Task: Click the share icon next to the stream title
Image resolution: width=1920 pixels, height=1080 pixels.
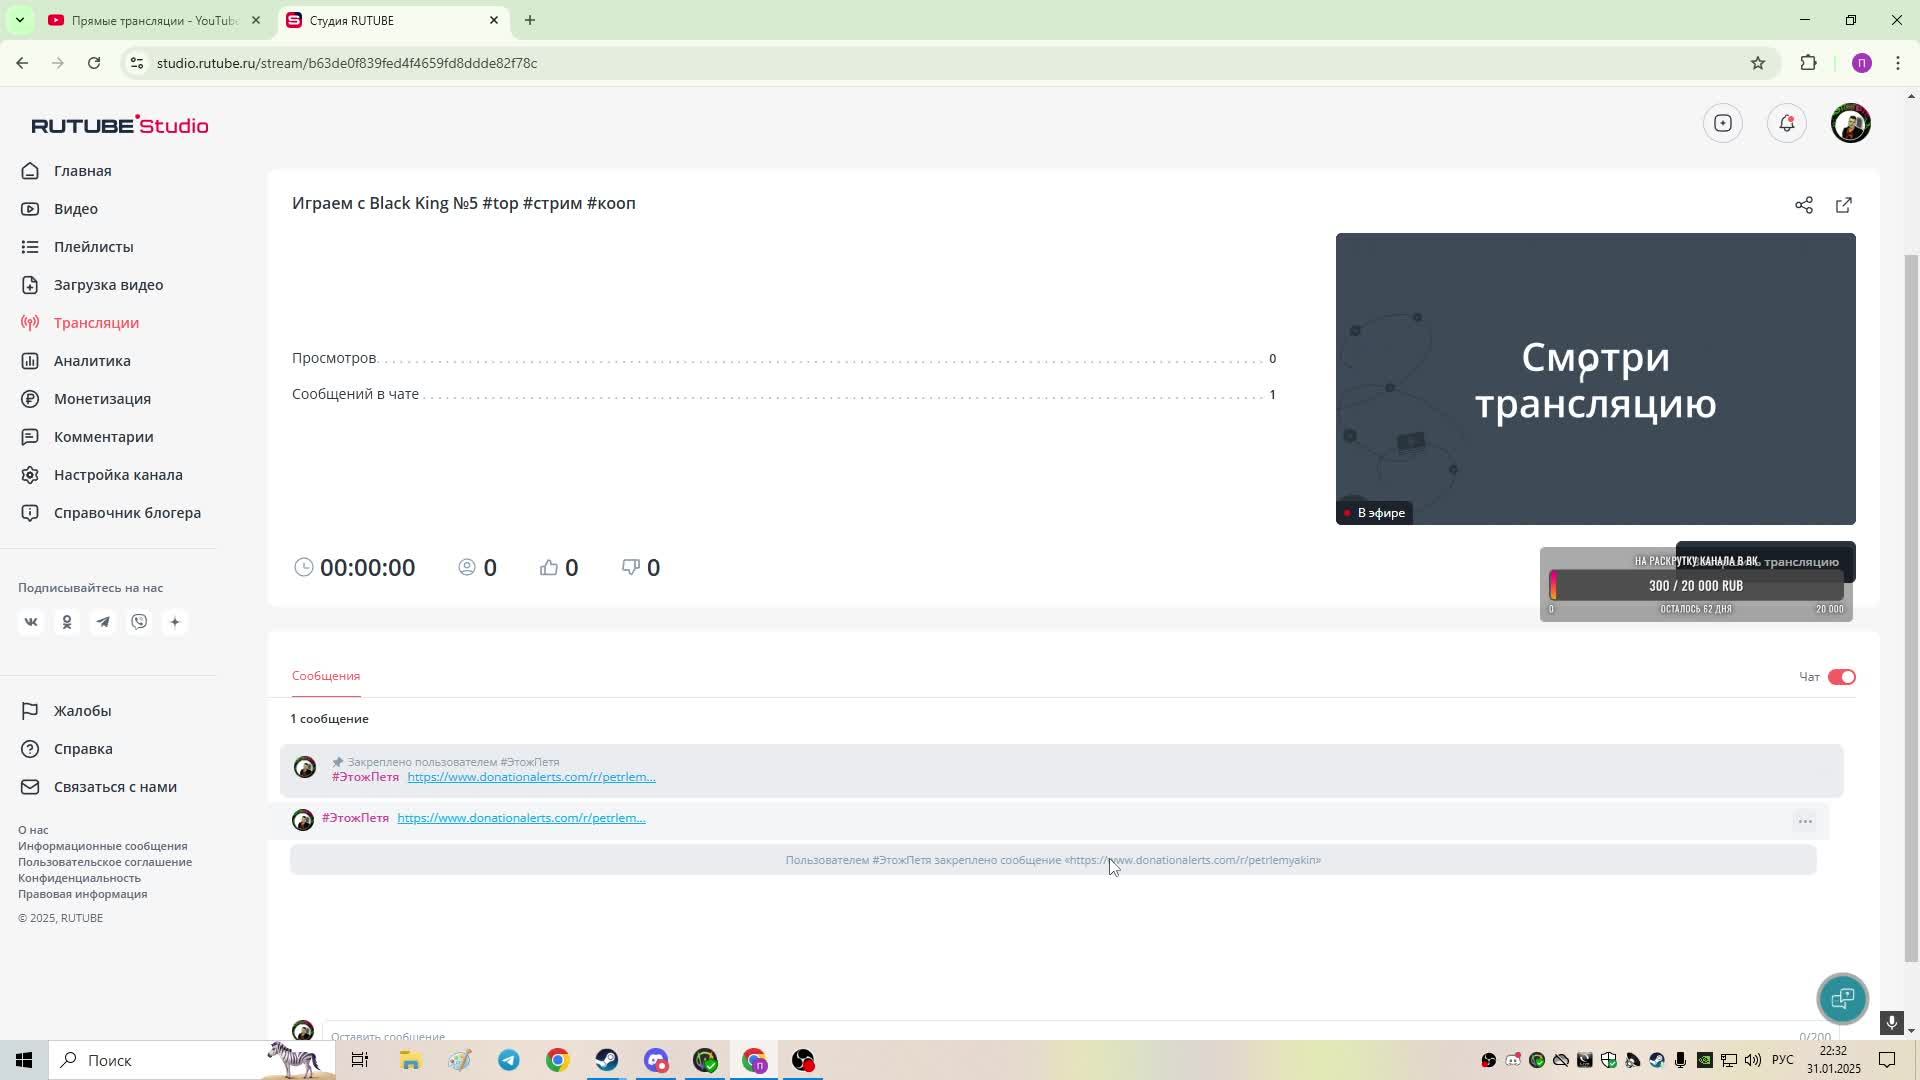Action: click(x=1803, y=205)
